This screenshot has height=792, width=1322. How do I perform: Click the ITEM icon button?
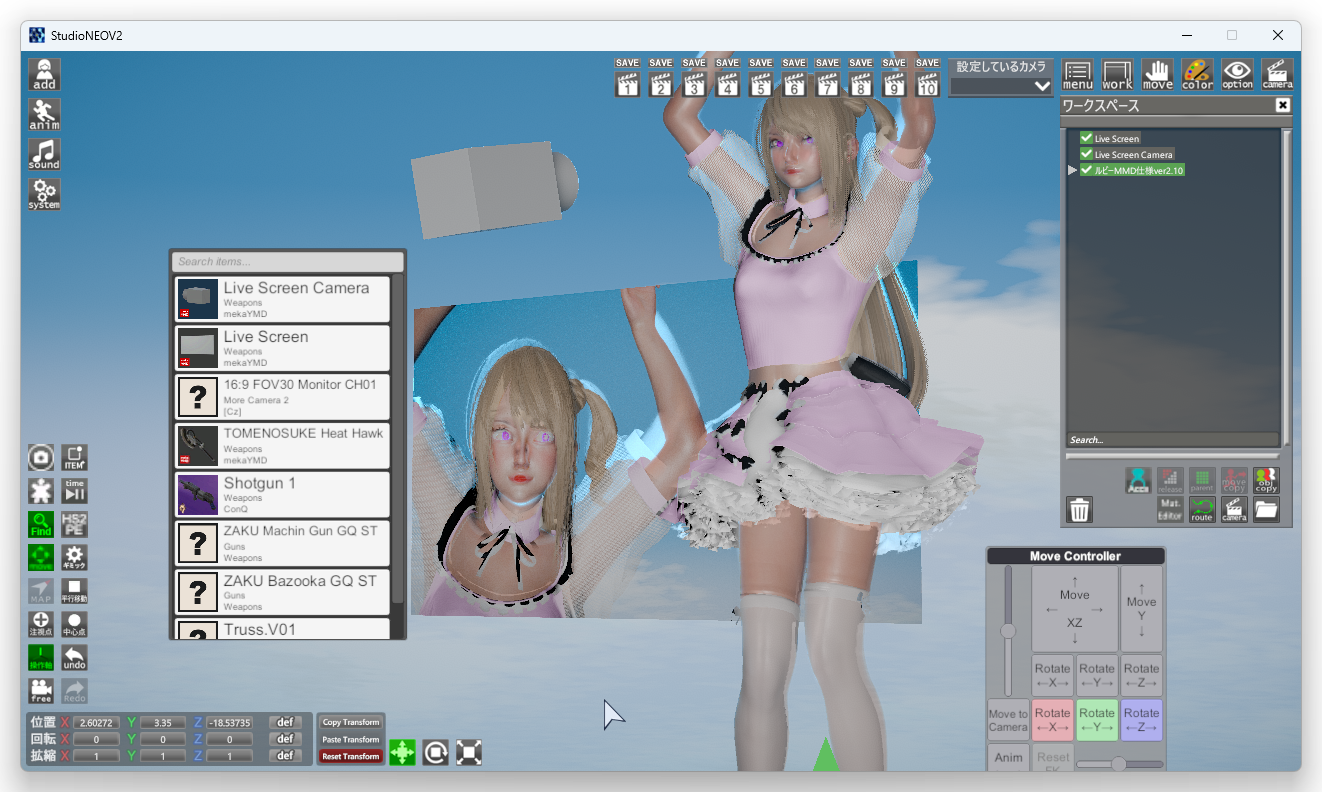(x=75, y=458)
